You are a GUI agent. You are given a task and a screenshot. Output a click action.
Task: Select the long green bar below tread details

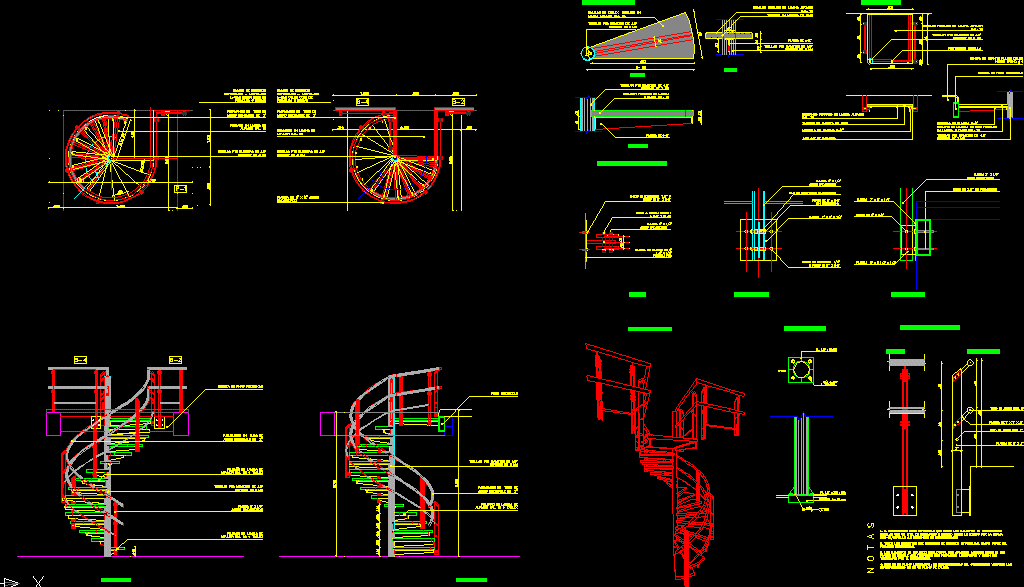(632, 163)
